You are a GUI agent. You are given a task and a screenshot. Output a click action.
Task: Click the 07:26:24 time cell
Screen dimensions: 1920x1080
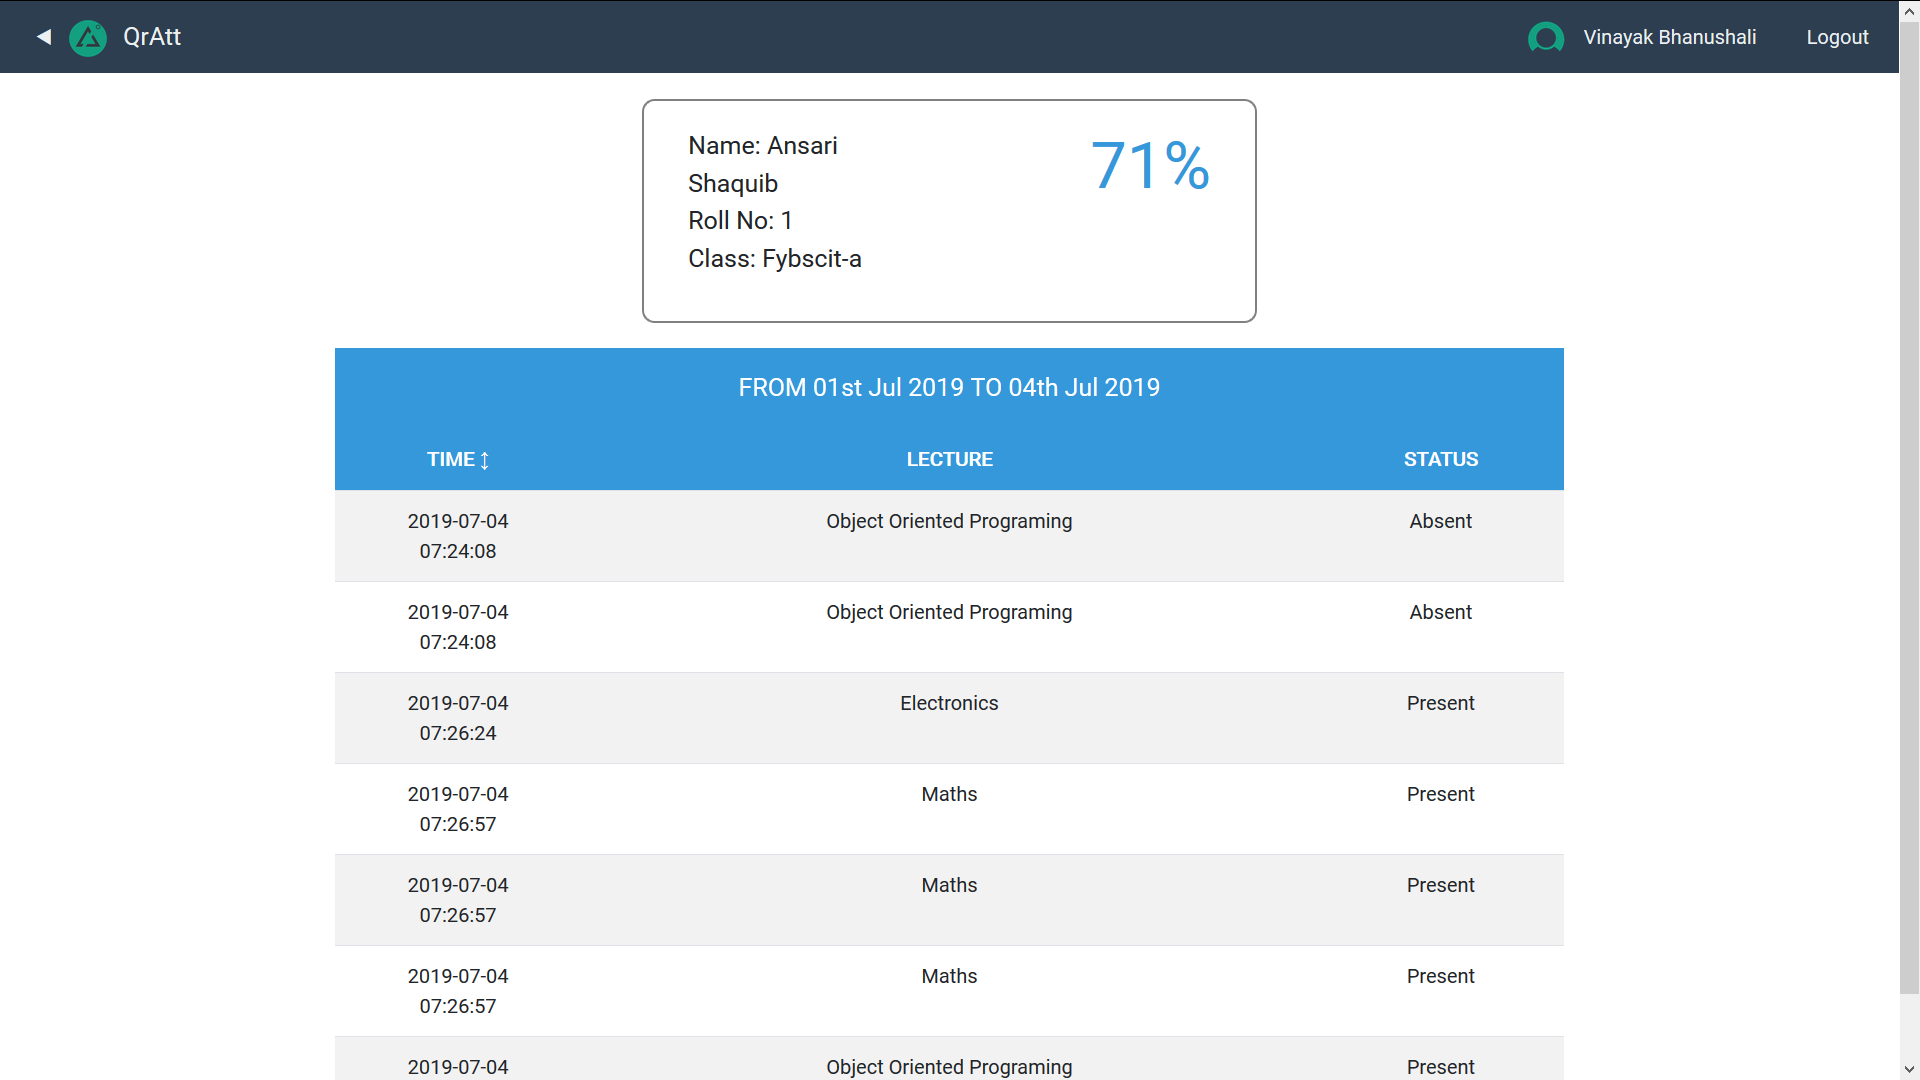click(457, 733)
